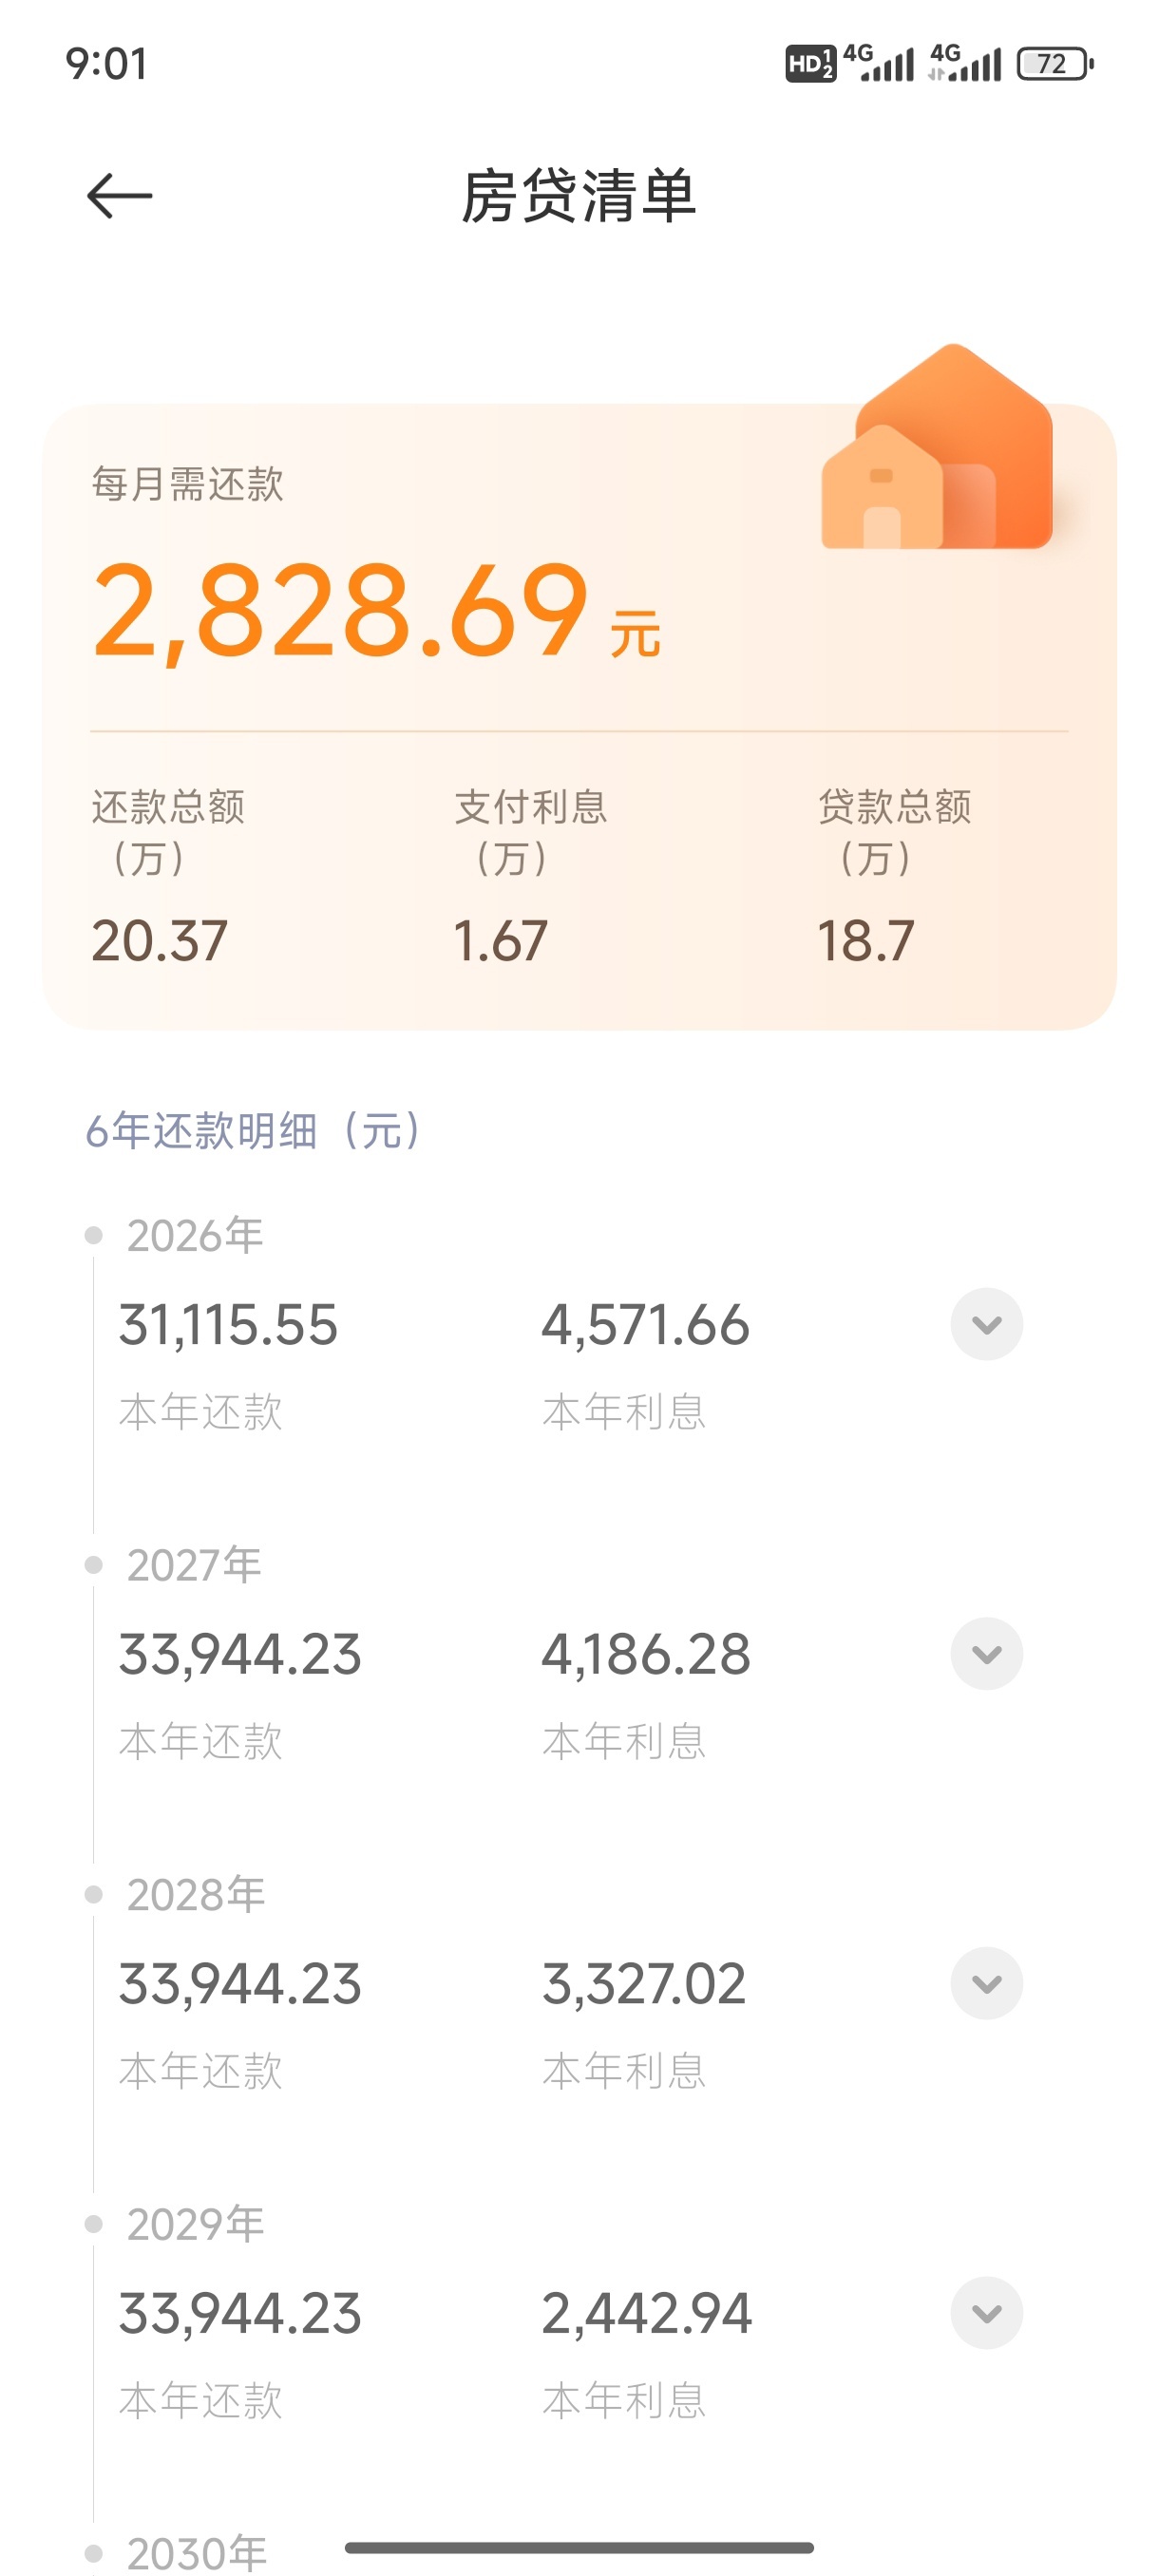Image resolution: width=1159 pixels, height=2576 pixels.
Task: Expand the 2028年 repayment details
Action: point(986,1983)
